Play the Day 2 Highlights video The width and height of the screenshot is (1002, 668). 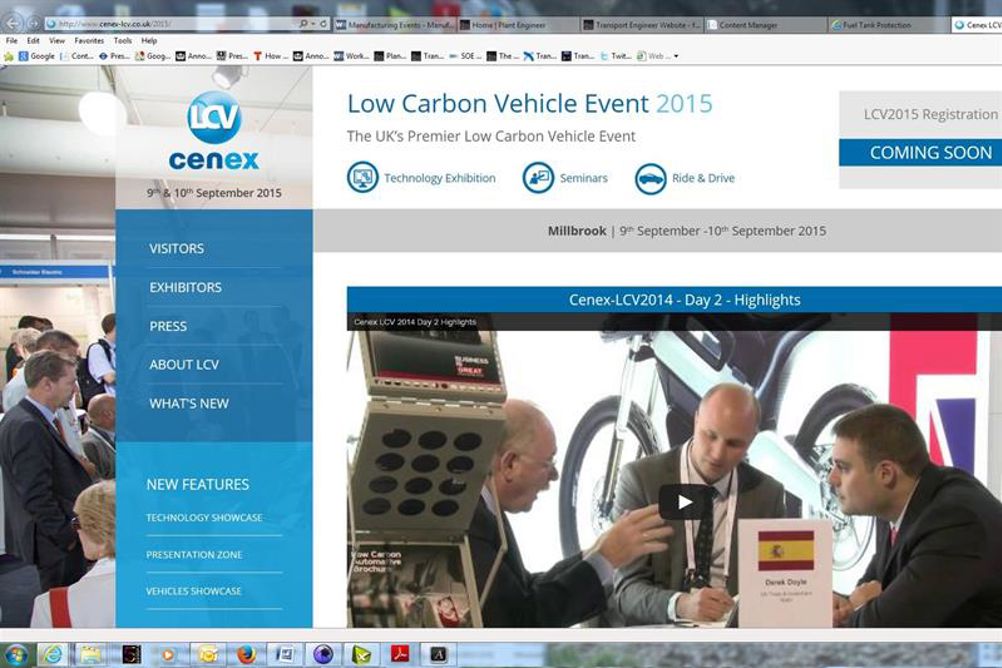click(x=684, y=502)
